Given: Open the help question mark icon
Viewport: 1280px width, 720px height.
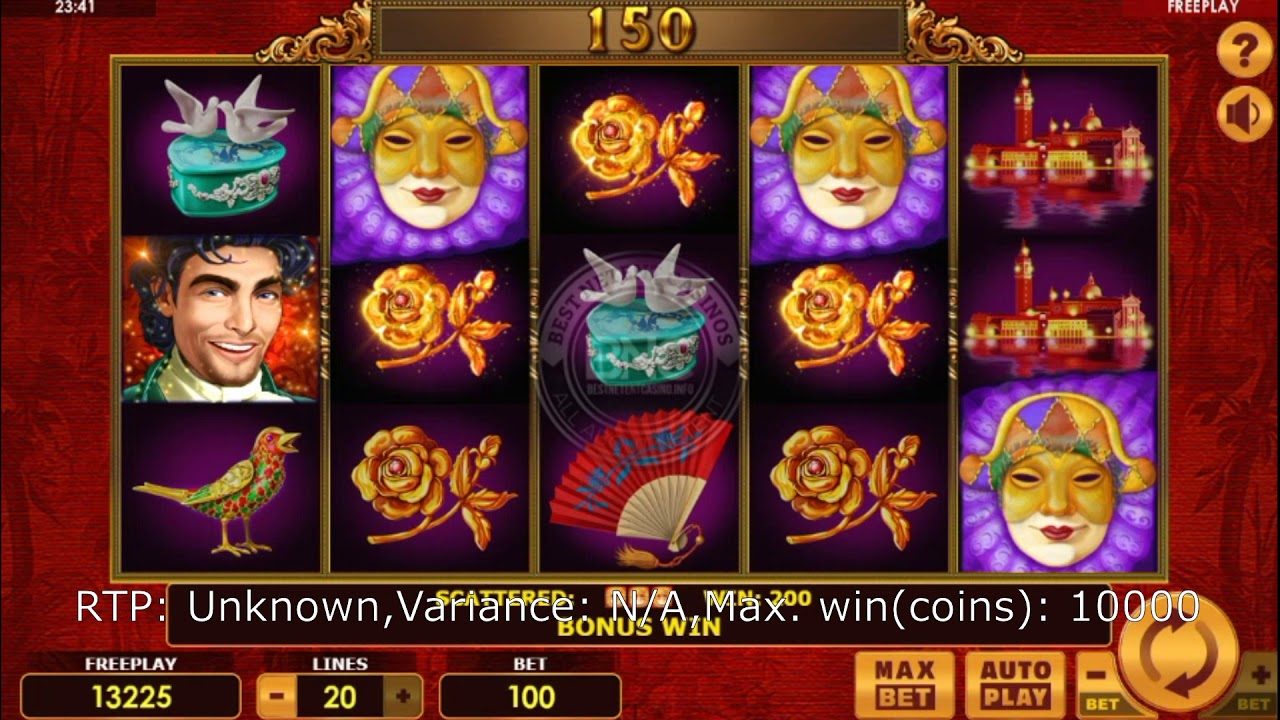Looking at the screenshot, I should [x=1244, y=49].
